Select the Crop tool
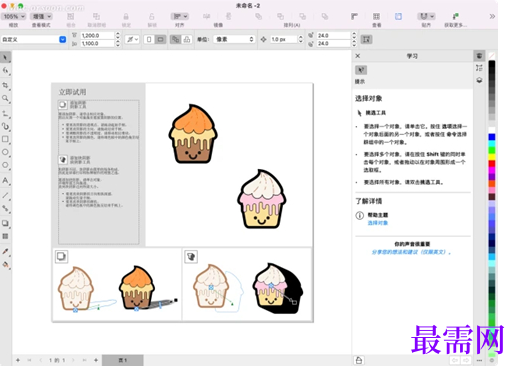This screenshot has width=523, height=371. click(5, 85)
